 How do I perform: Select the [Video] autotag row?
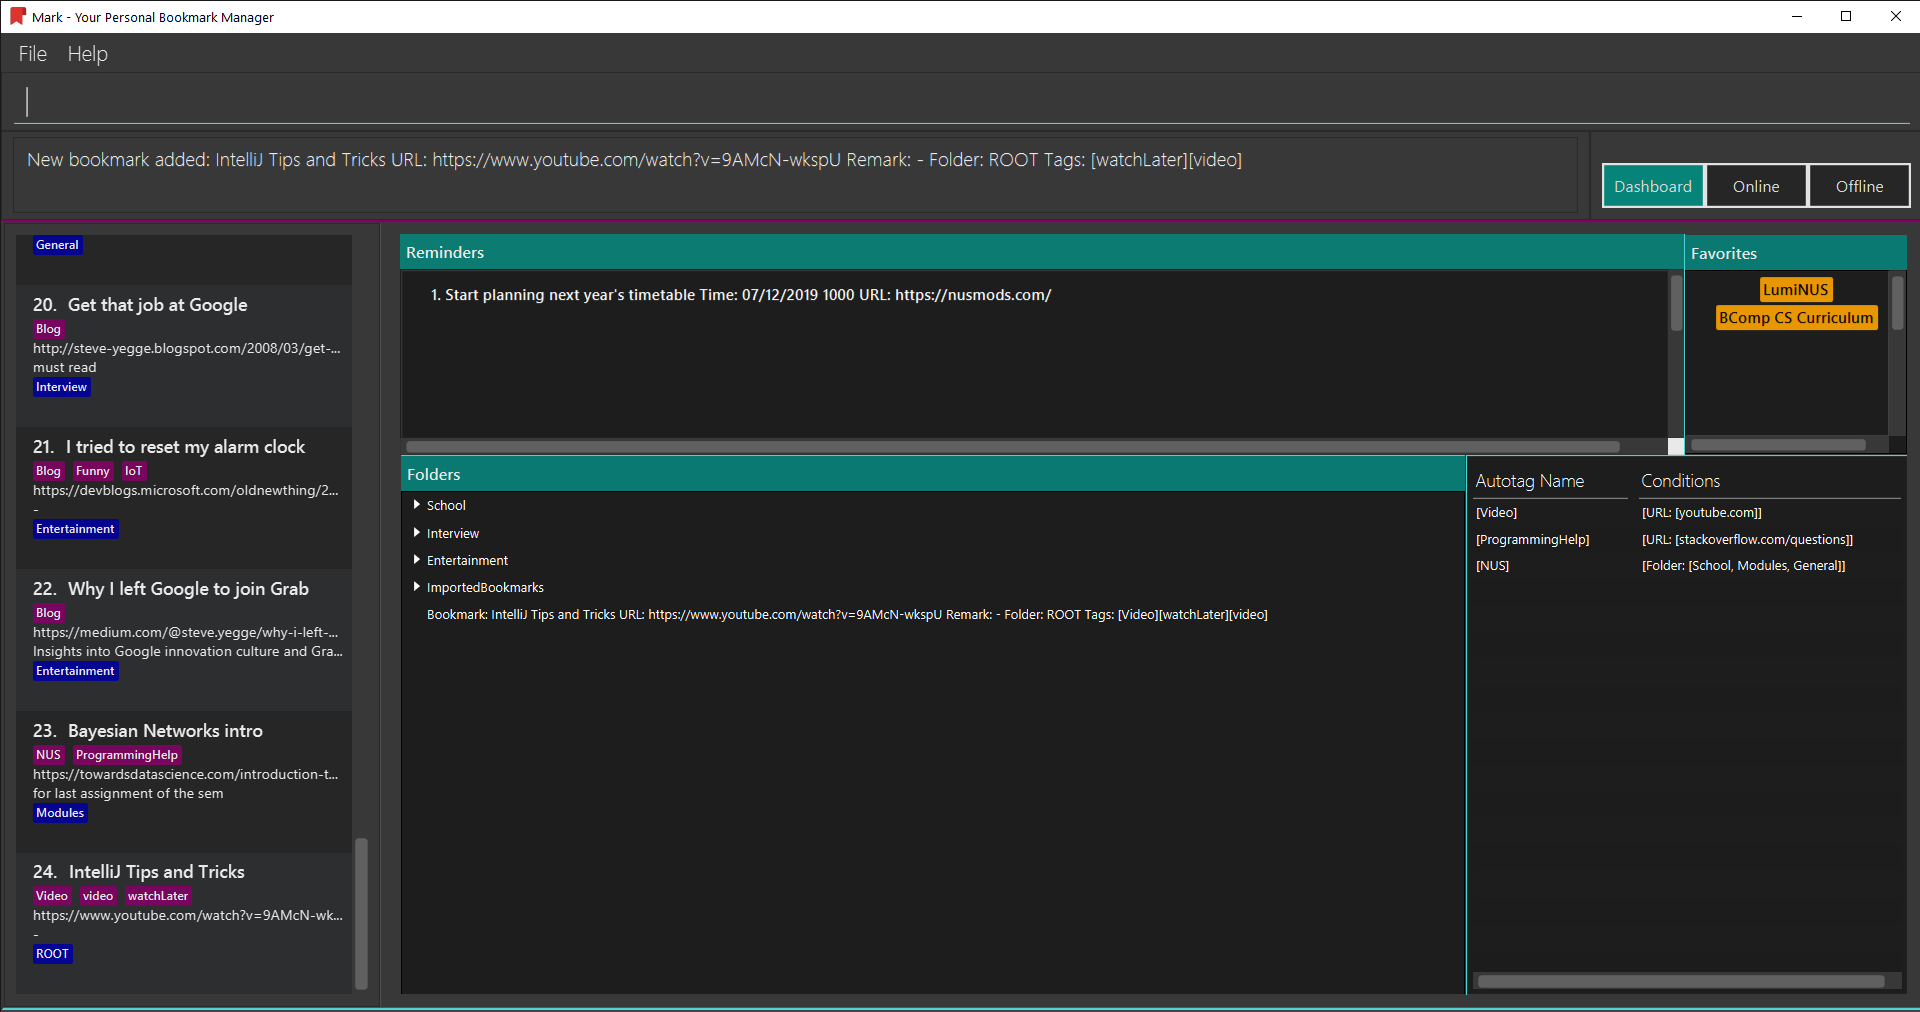coord(1497,513)
